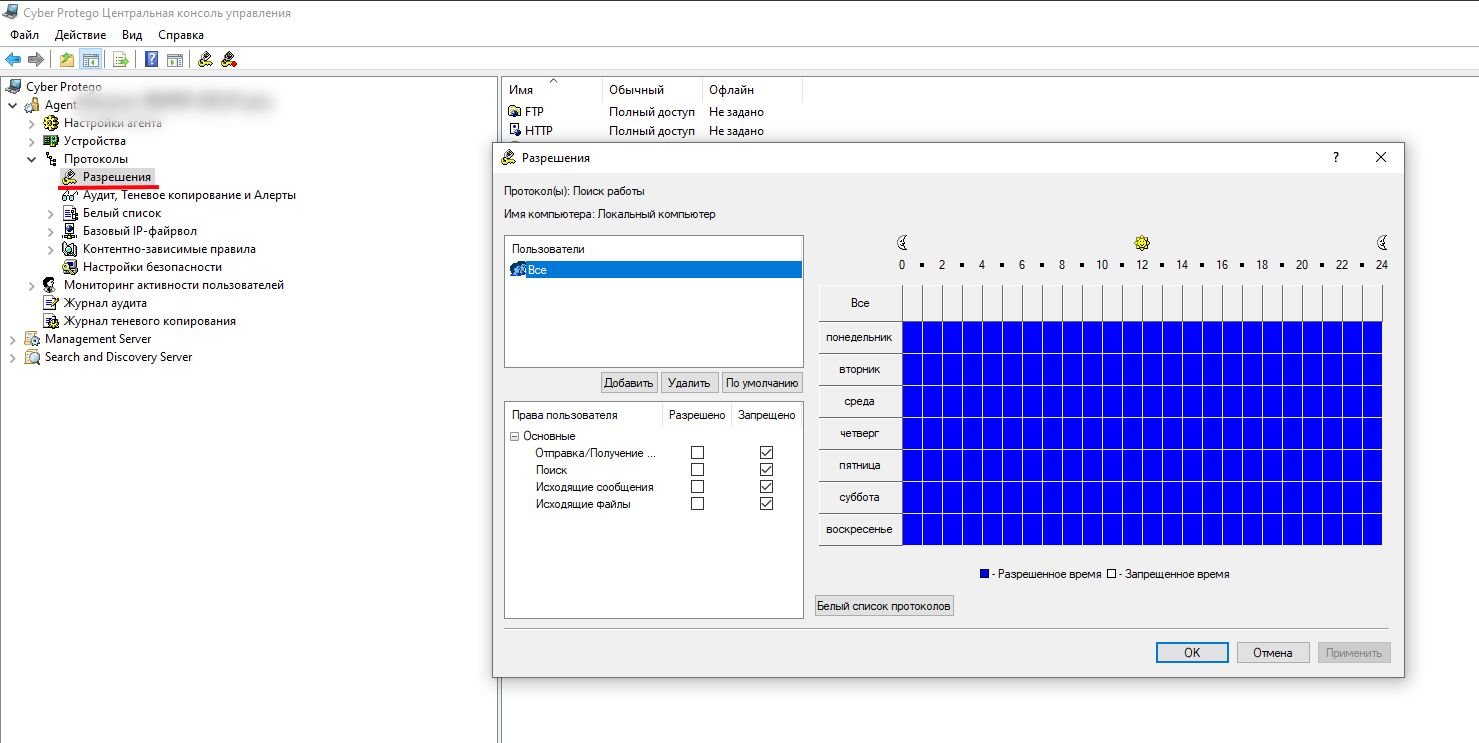Click the Forward arrow toolbar icon
The width and height of the screenshot is (1479, 743).
[36, 60]
